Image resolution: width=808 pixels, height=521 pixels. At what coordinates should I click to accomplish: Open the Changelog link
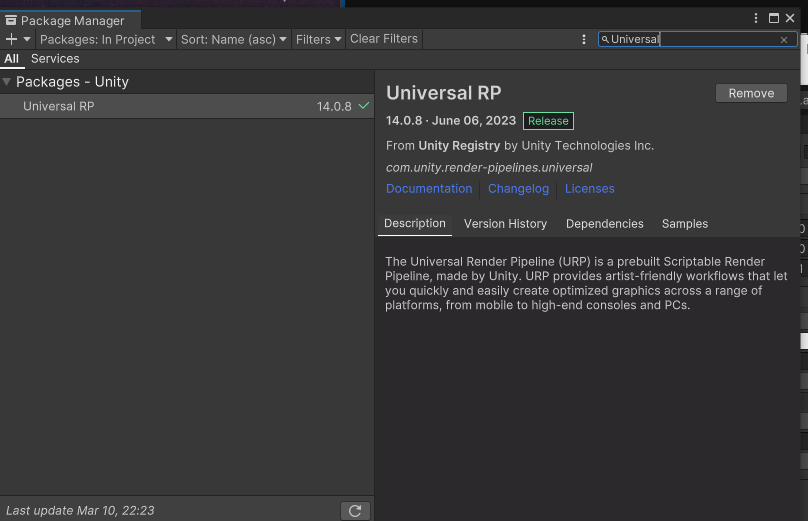tap(518, 189)
